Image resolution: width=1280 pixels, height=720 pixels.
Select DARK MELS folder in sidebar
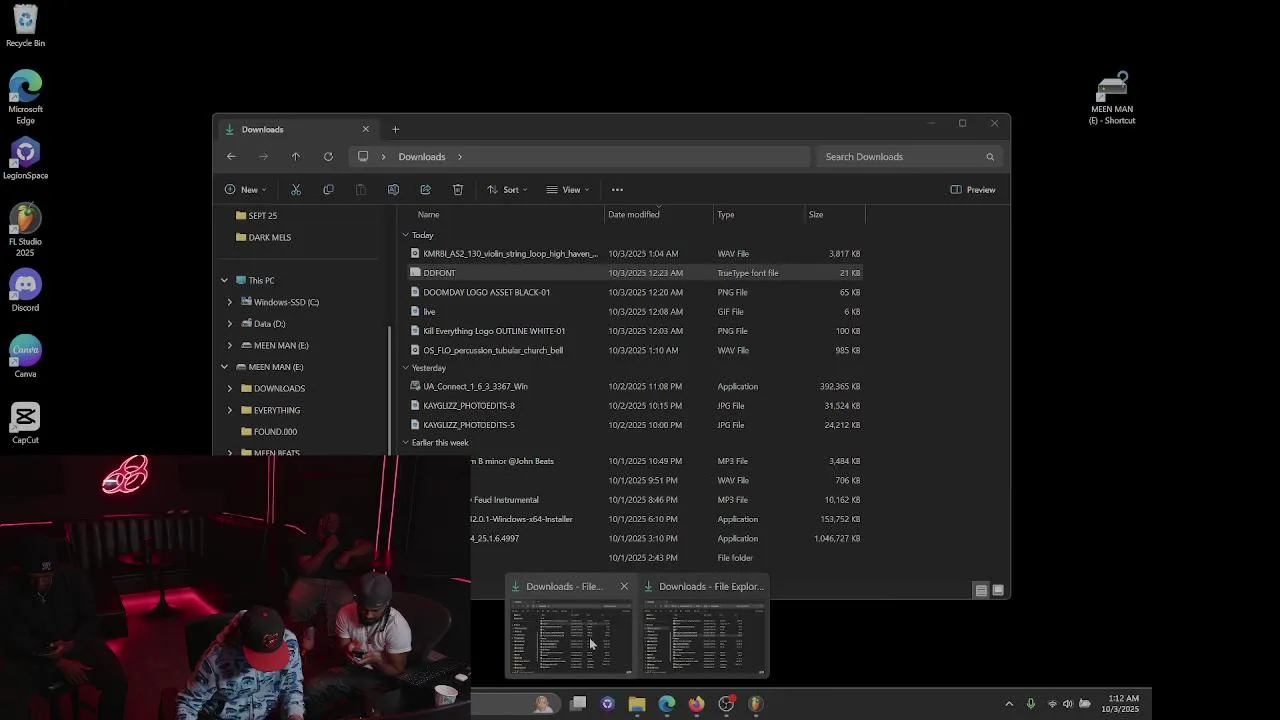(x=262, y=238)
